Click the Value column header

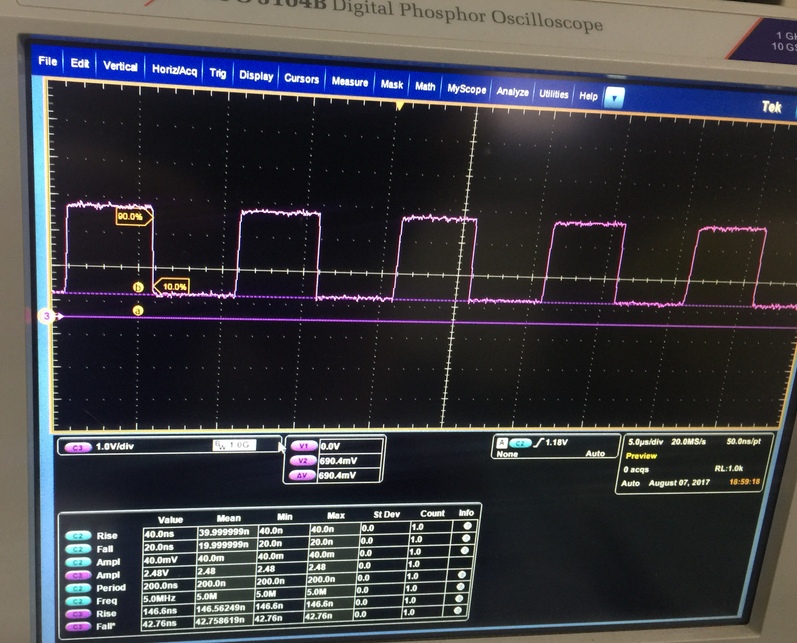[x=170, y=520]
